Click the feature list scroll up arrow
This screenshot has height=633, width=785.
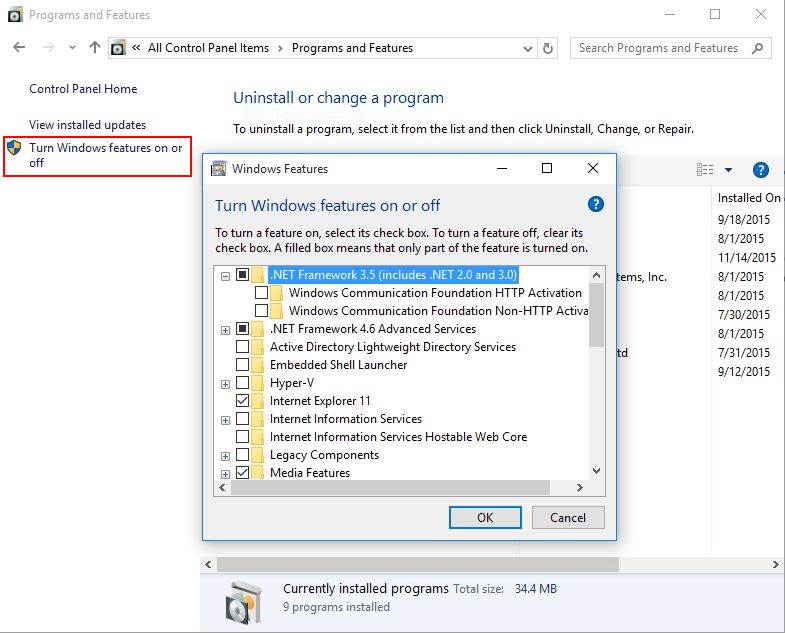[x=596, y=275]
